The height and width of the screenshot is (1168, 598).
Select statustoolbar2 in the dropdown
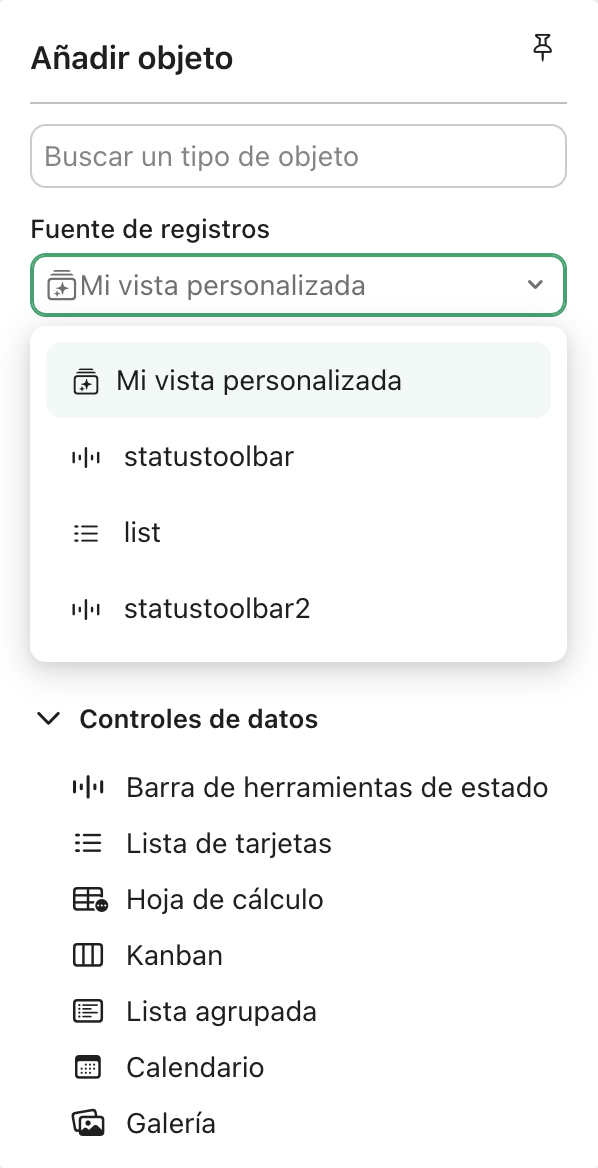tap(217, 608)
